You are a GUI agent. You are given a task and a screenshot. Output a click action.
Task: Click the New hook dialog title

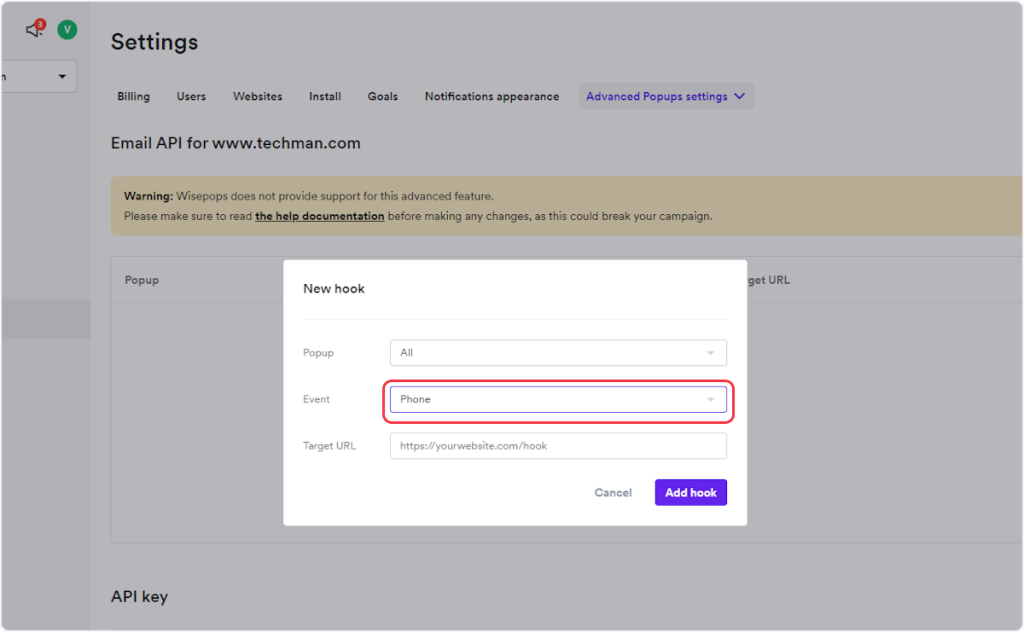pyautogui.click(x=334, y=289)
